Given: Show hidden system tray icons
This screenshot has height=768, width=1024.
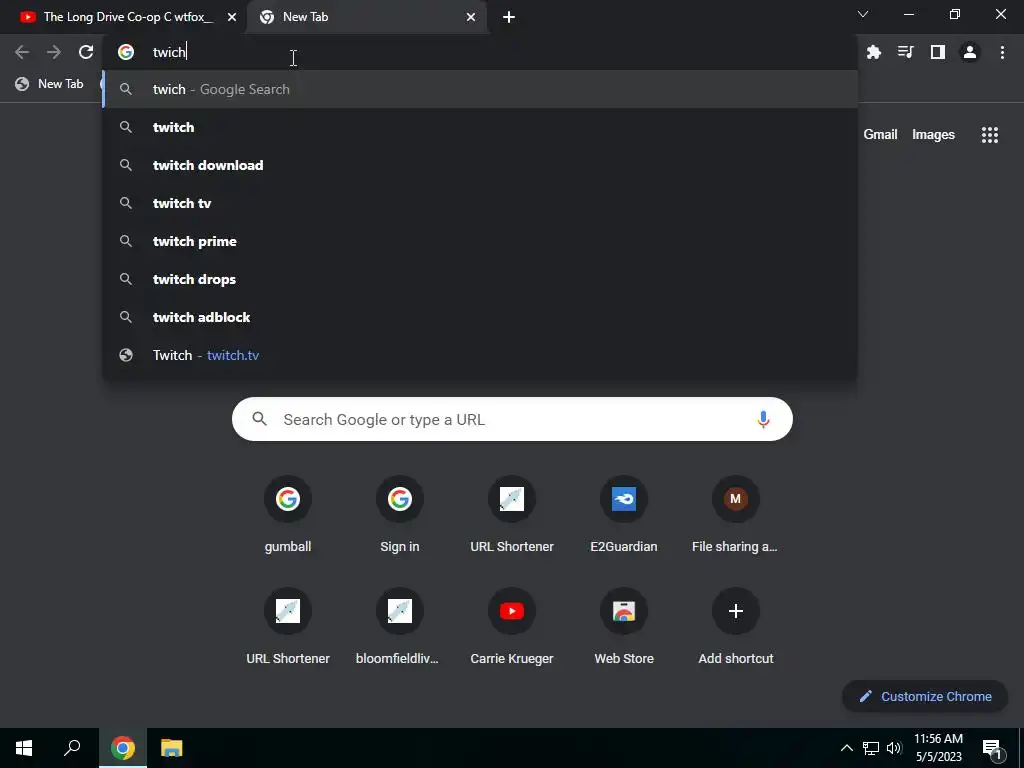Looking at the screenshot, I should coord(846,748).
